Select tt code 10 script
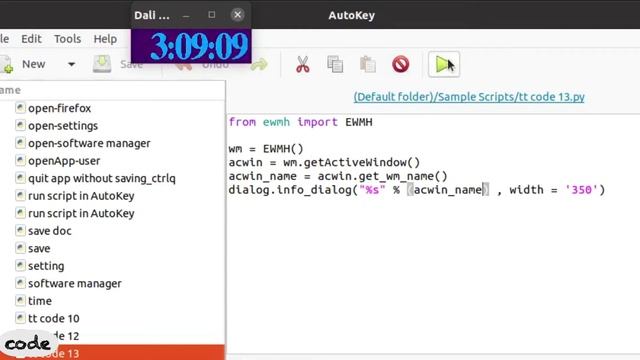 54,319
